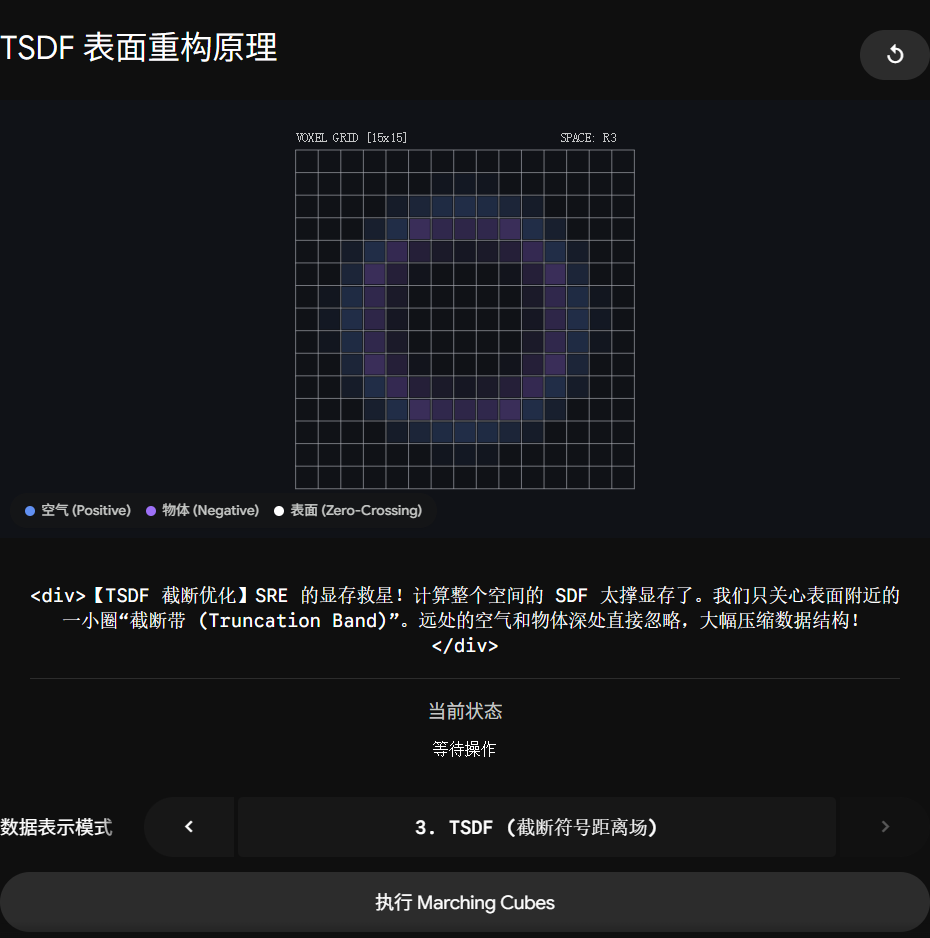930x938 pixels.
Task: Click the SPACE: R3 label
Action: click(588, 138)
